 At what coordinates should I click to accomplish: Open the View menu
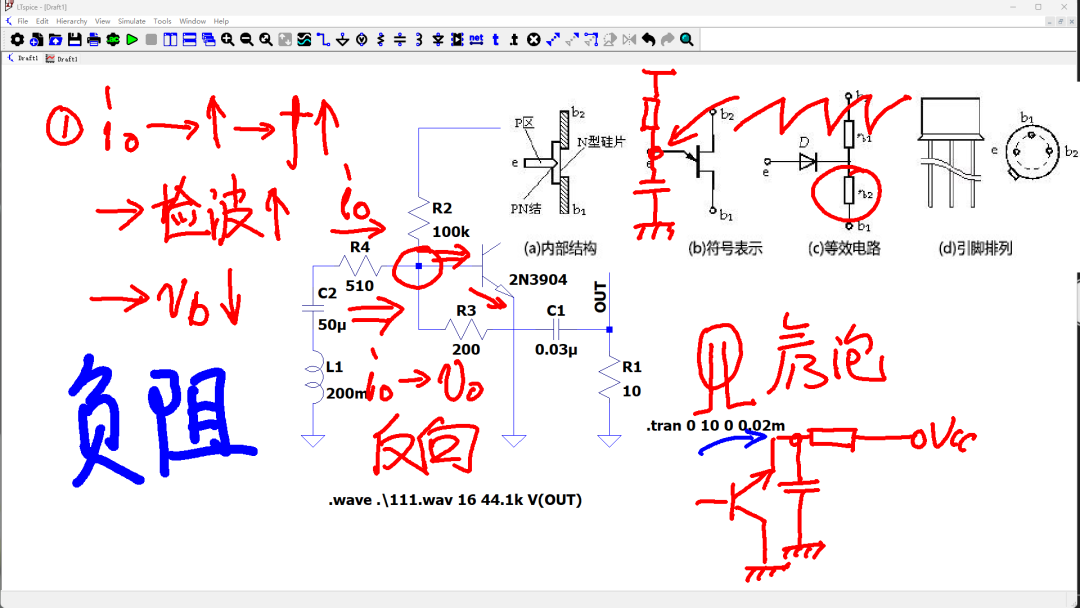(102, 21)
